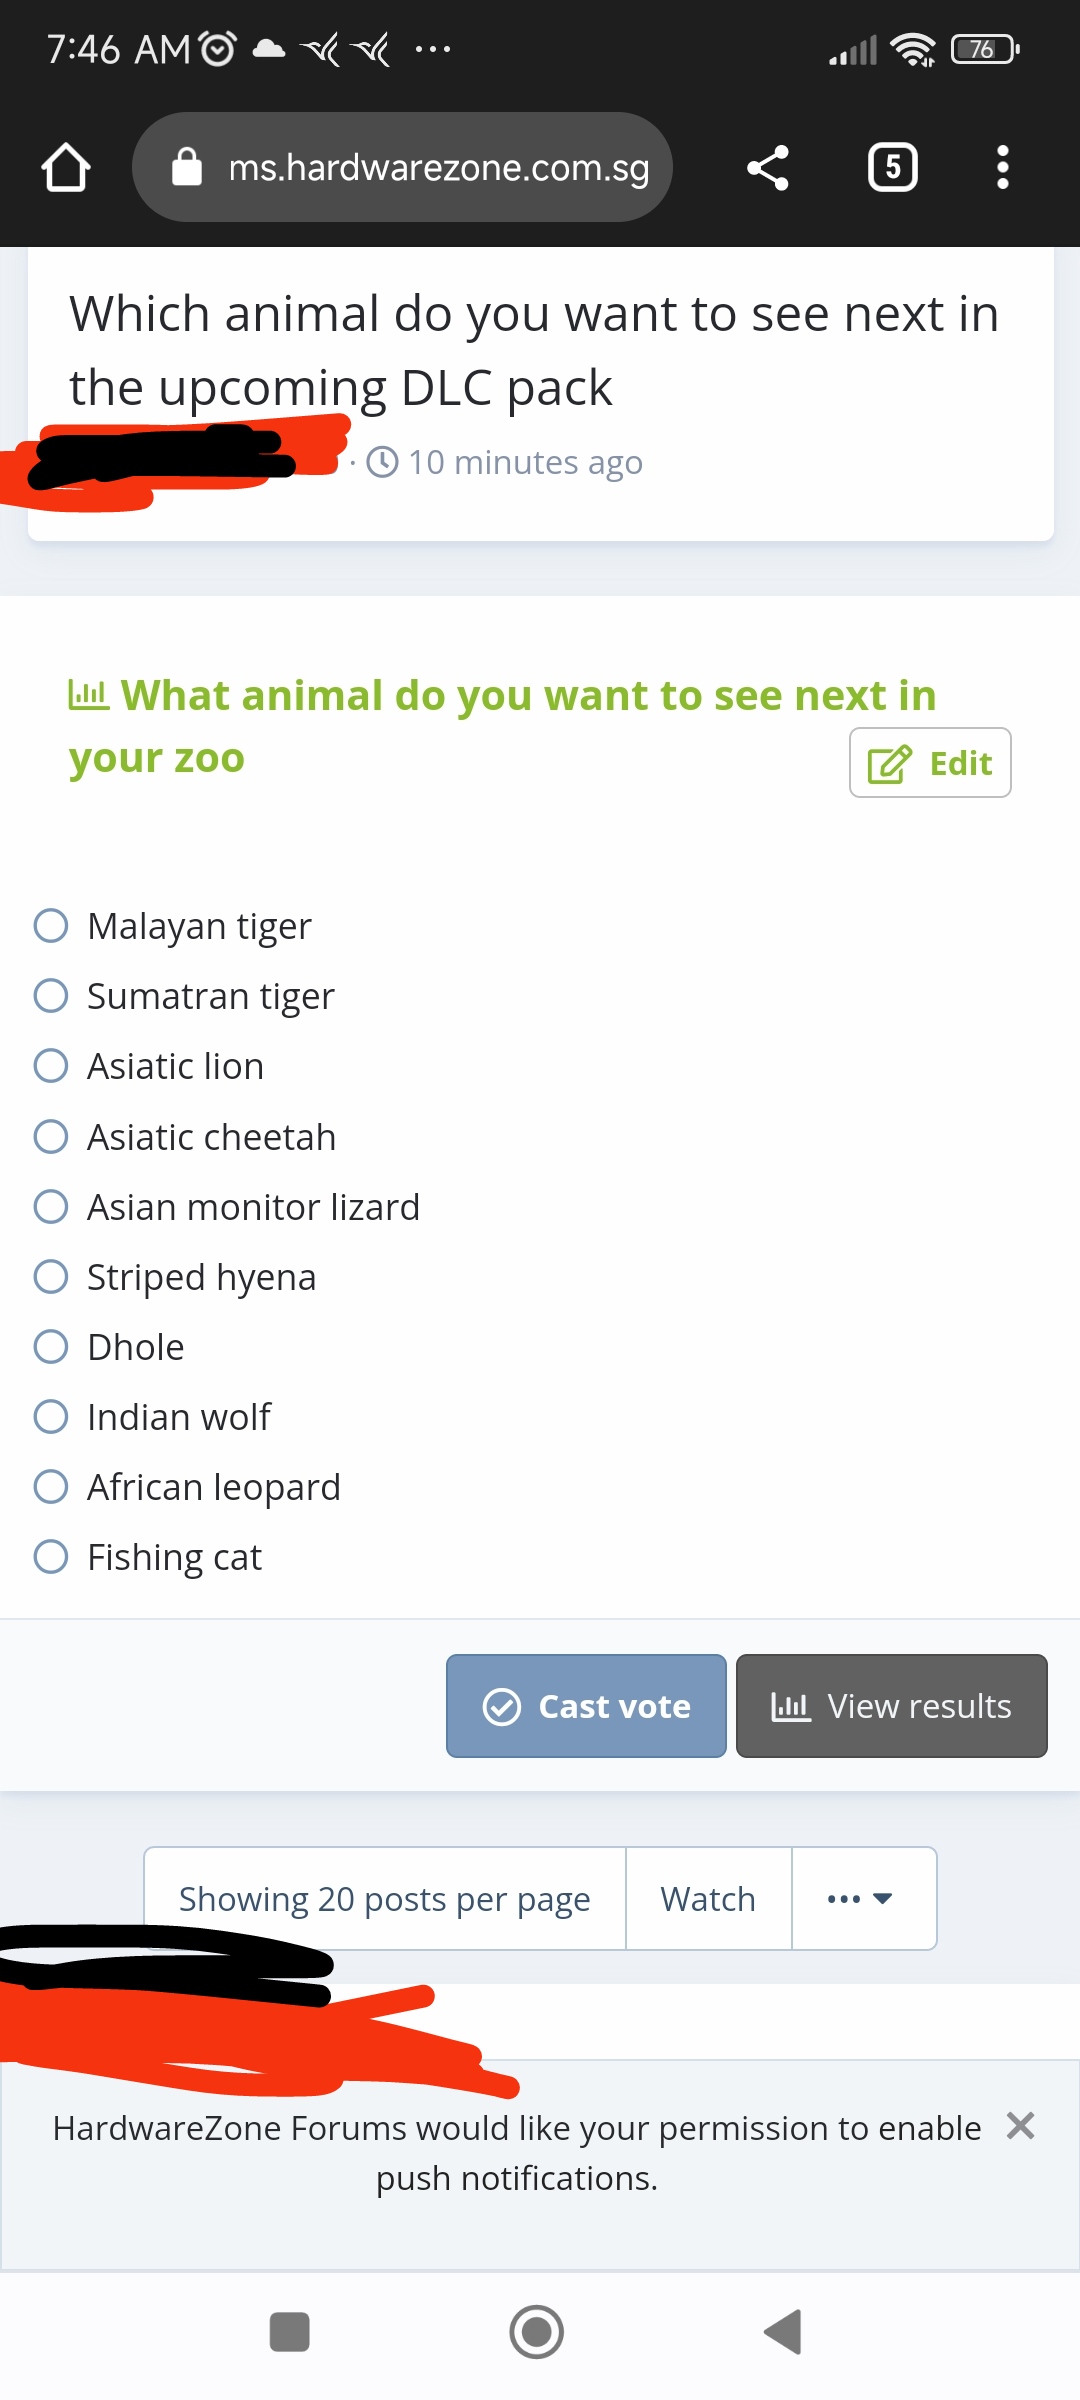Click the Watch thread button
The width and height of the screenshot is (1080, 2400).
tap(709, 1898)
